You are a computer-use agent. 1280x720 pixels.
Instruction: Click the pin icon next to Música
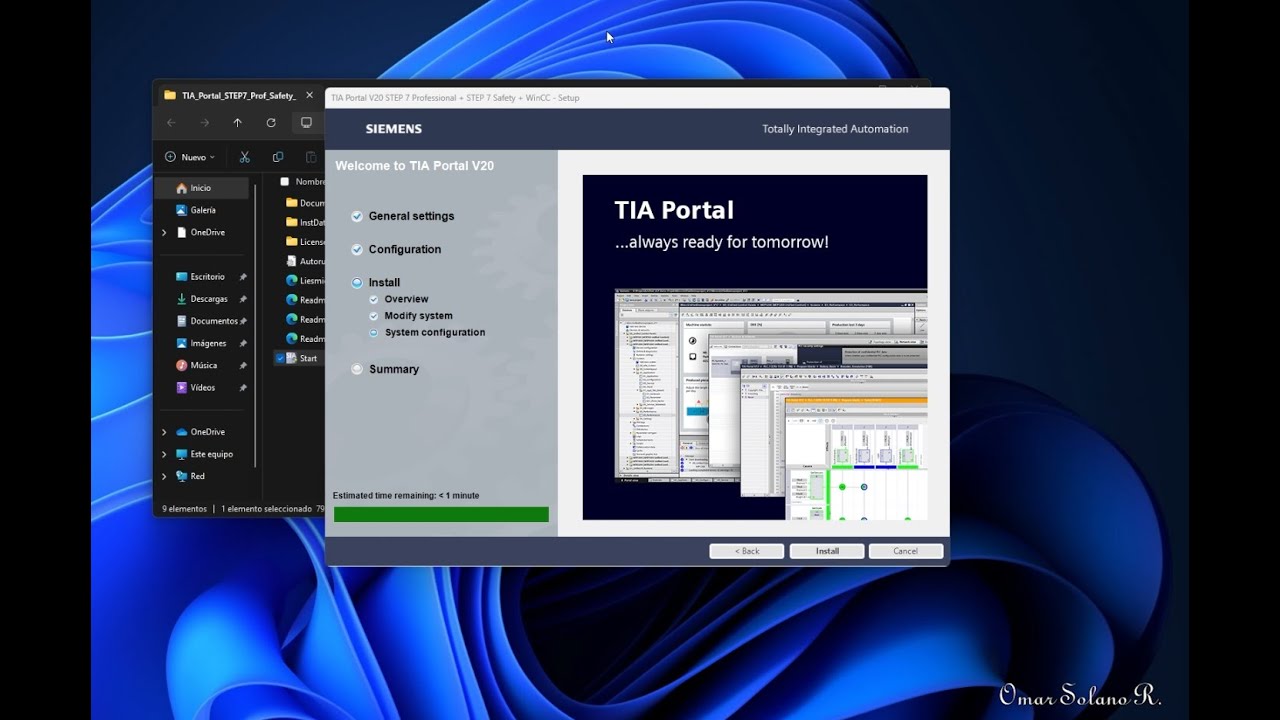(243, 365)
